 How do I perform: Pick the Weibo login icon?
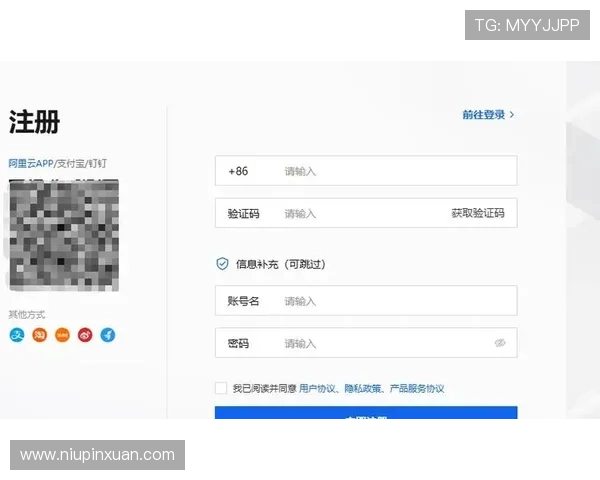coord(85,335)
